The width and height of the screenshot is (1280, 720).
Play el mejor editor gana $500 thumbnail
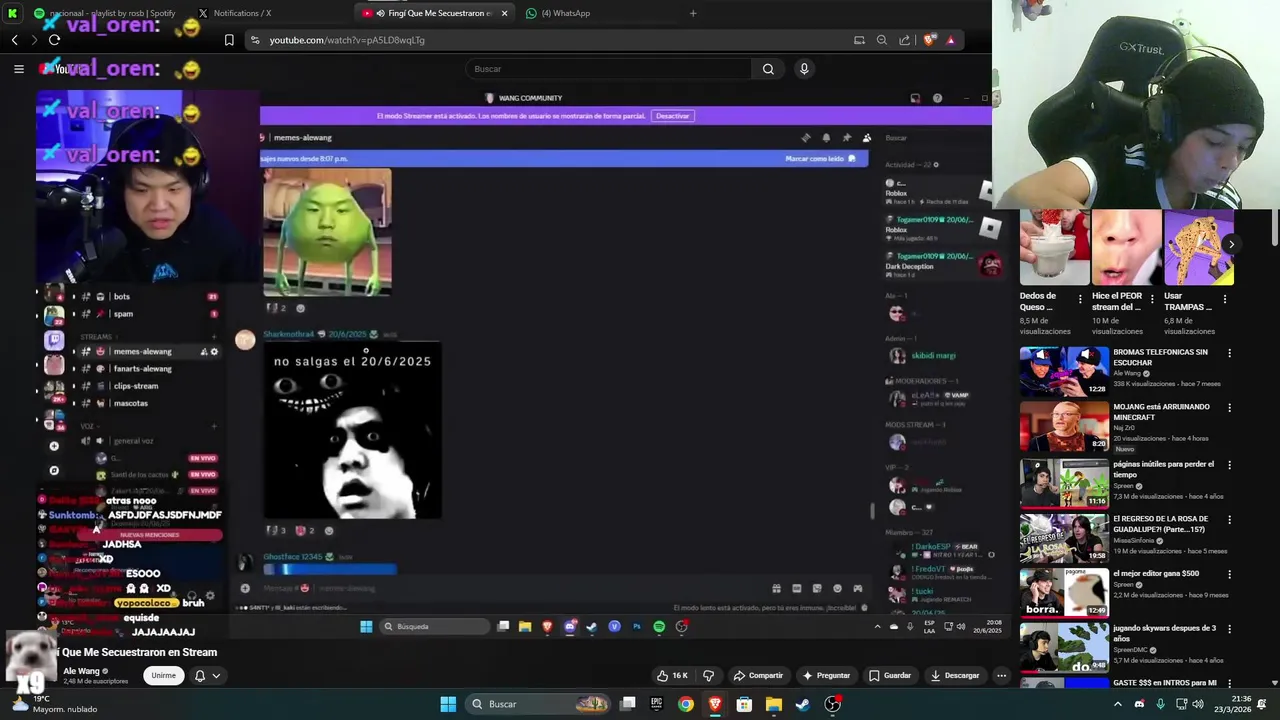(1064, 592)
